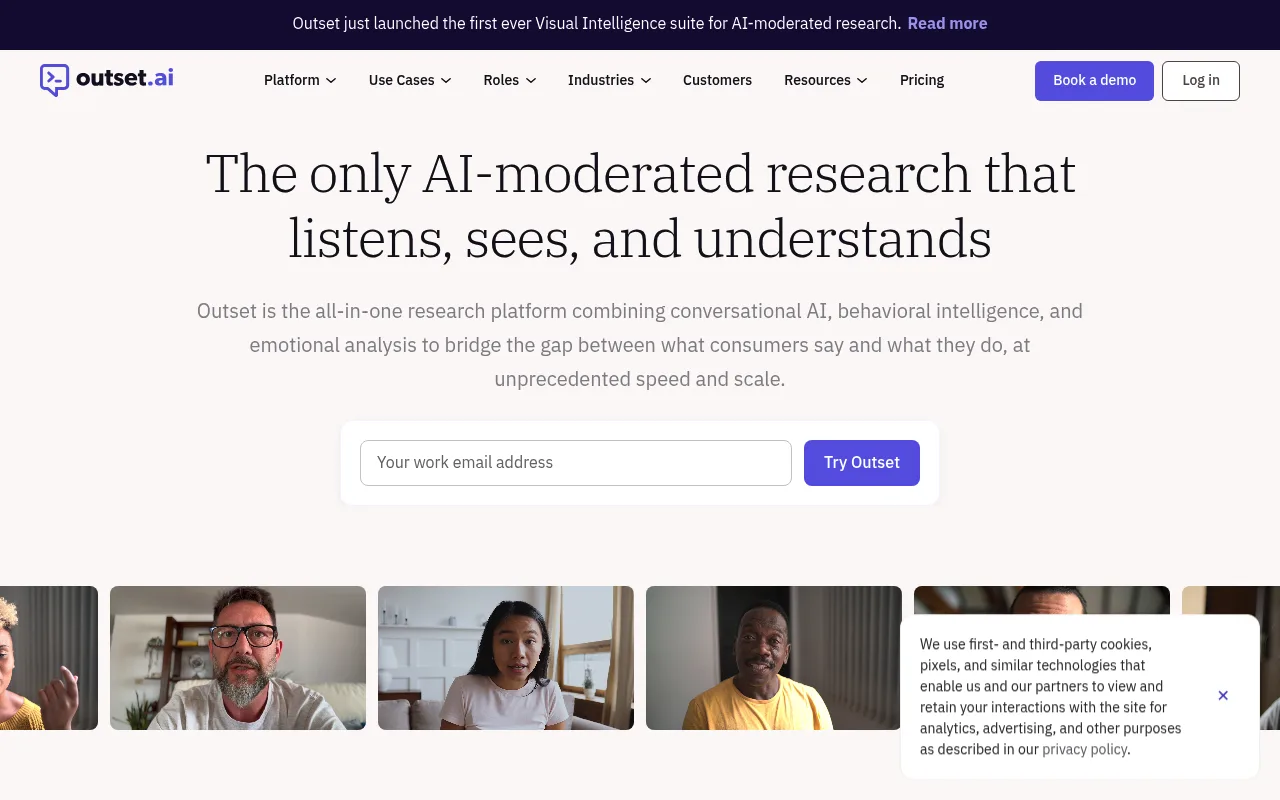The image size is (1280, 800).
Task: Click the Log in button
Action: pos(1201,81)
